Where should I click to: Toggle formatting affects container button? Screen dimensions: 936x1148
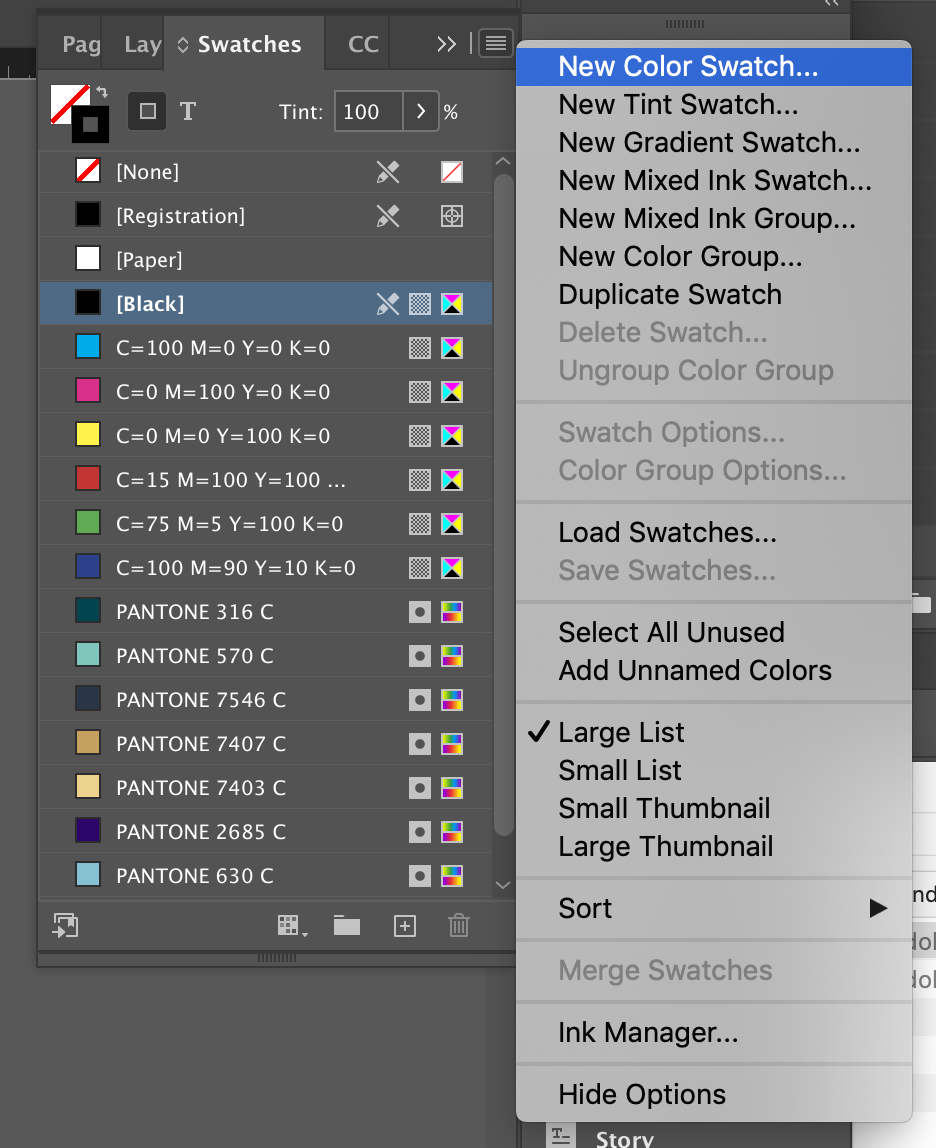(147, 111)
